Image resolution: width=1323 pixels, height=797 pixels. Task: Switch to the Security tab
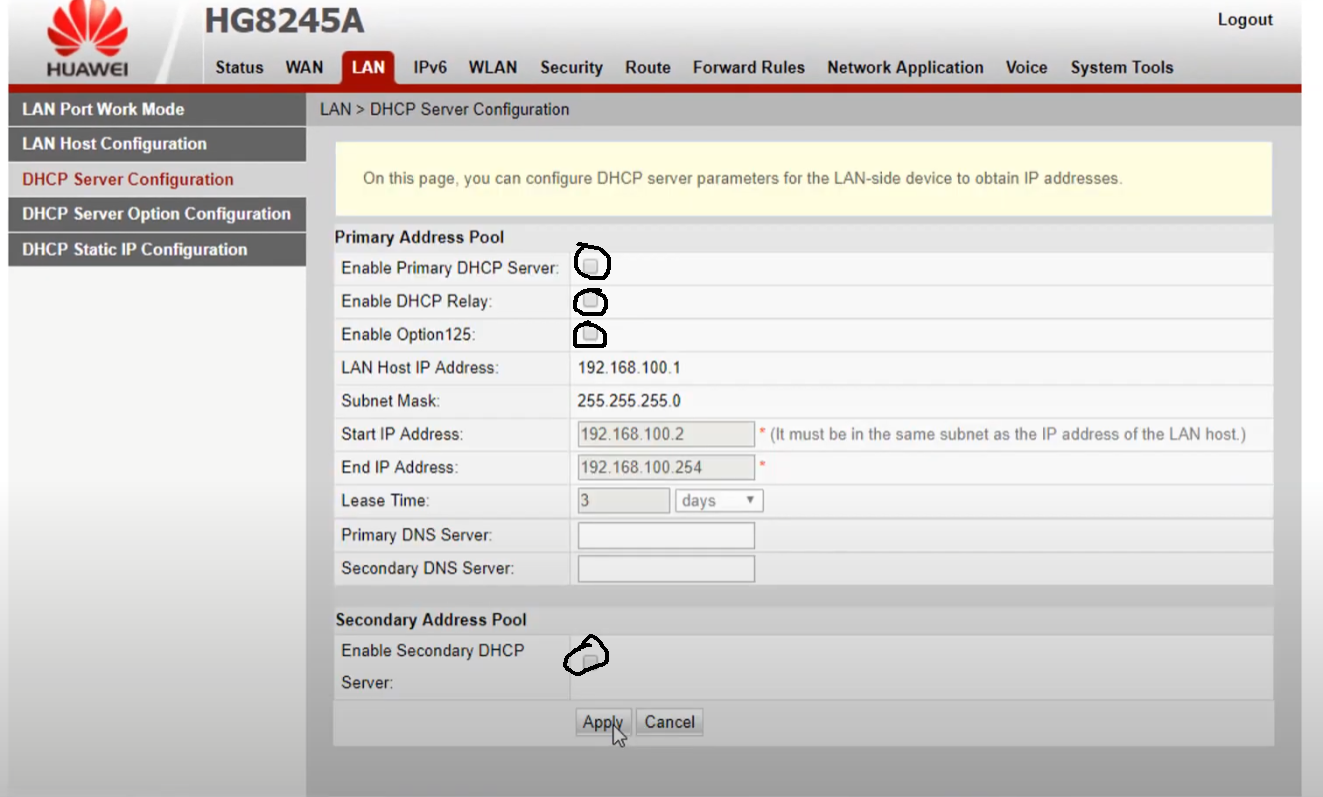coord(571,68)
